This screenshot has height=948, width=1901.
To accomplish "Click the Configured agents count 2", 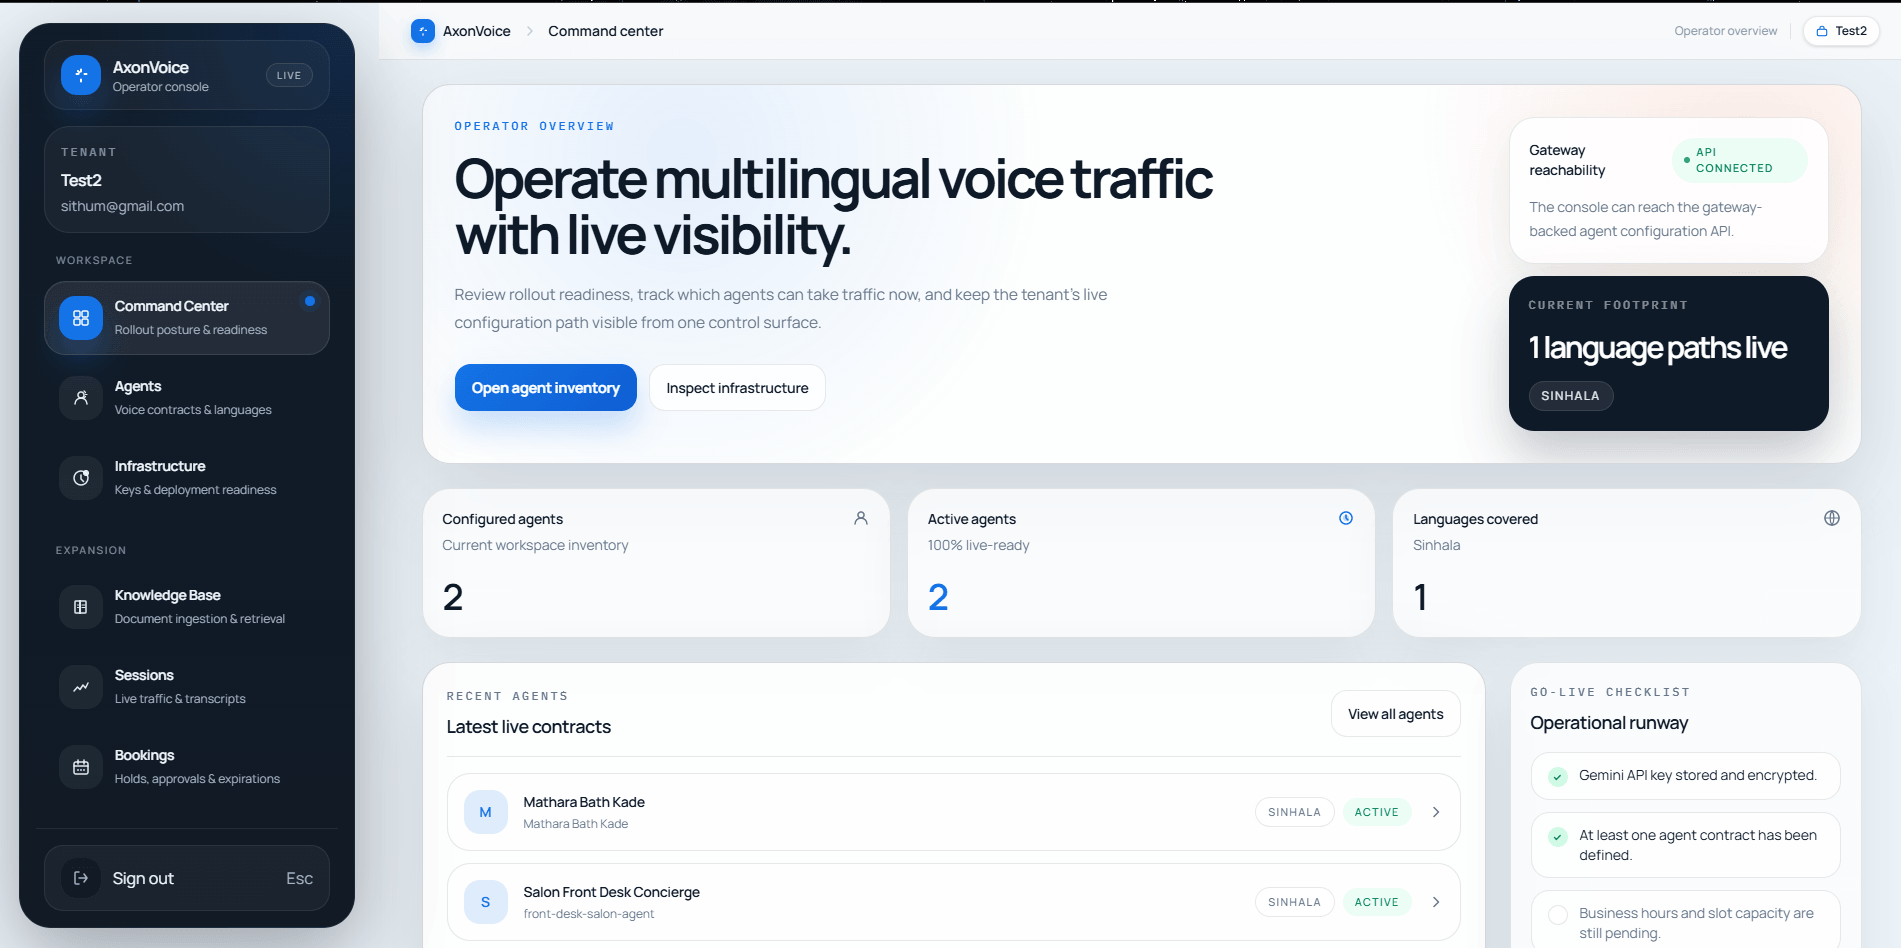I will 453,597.
